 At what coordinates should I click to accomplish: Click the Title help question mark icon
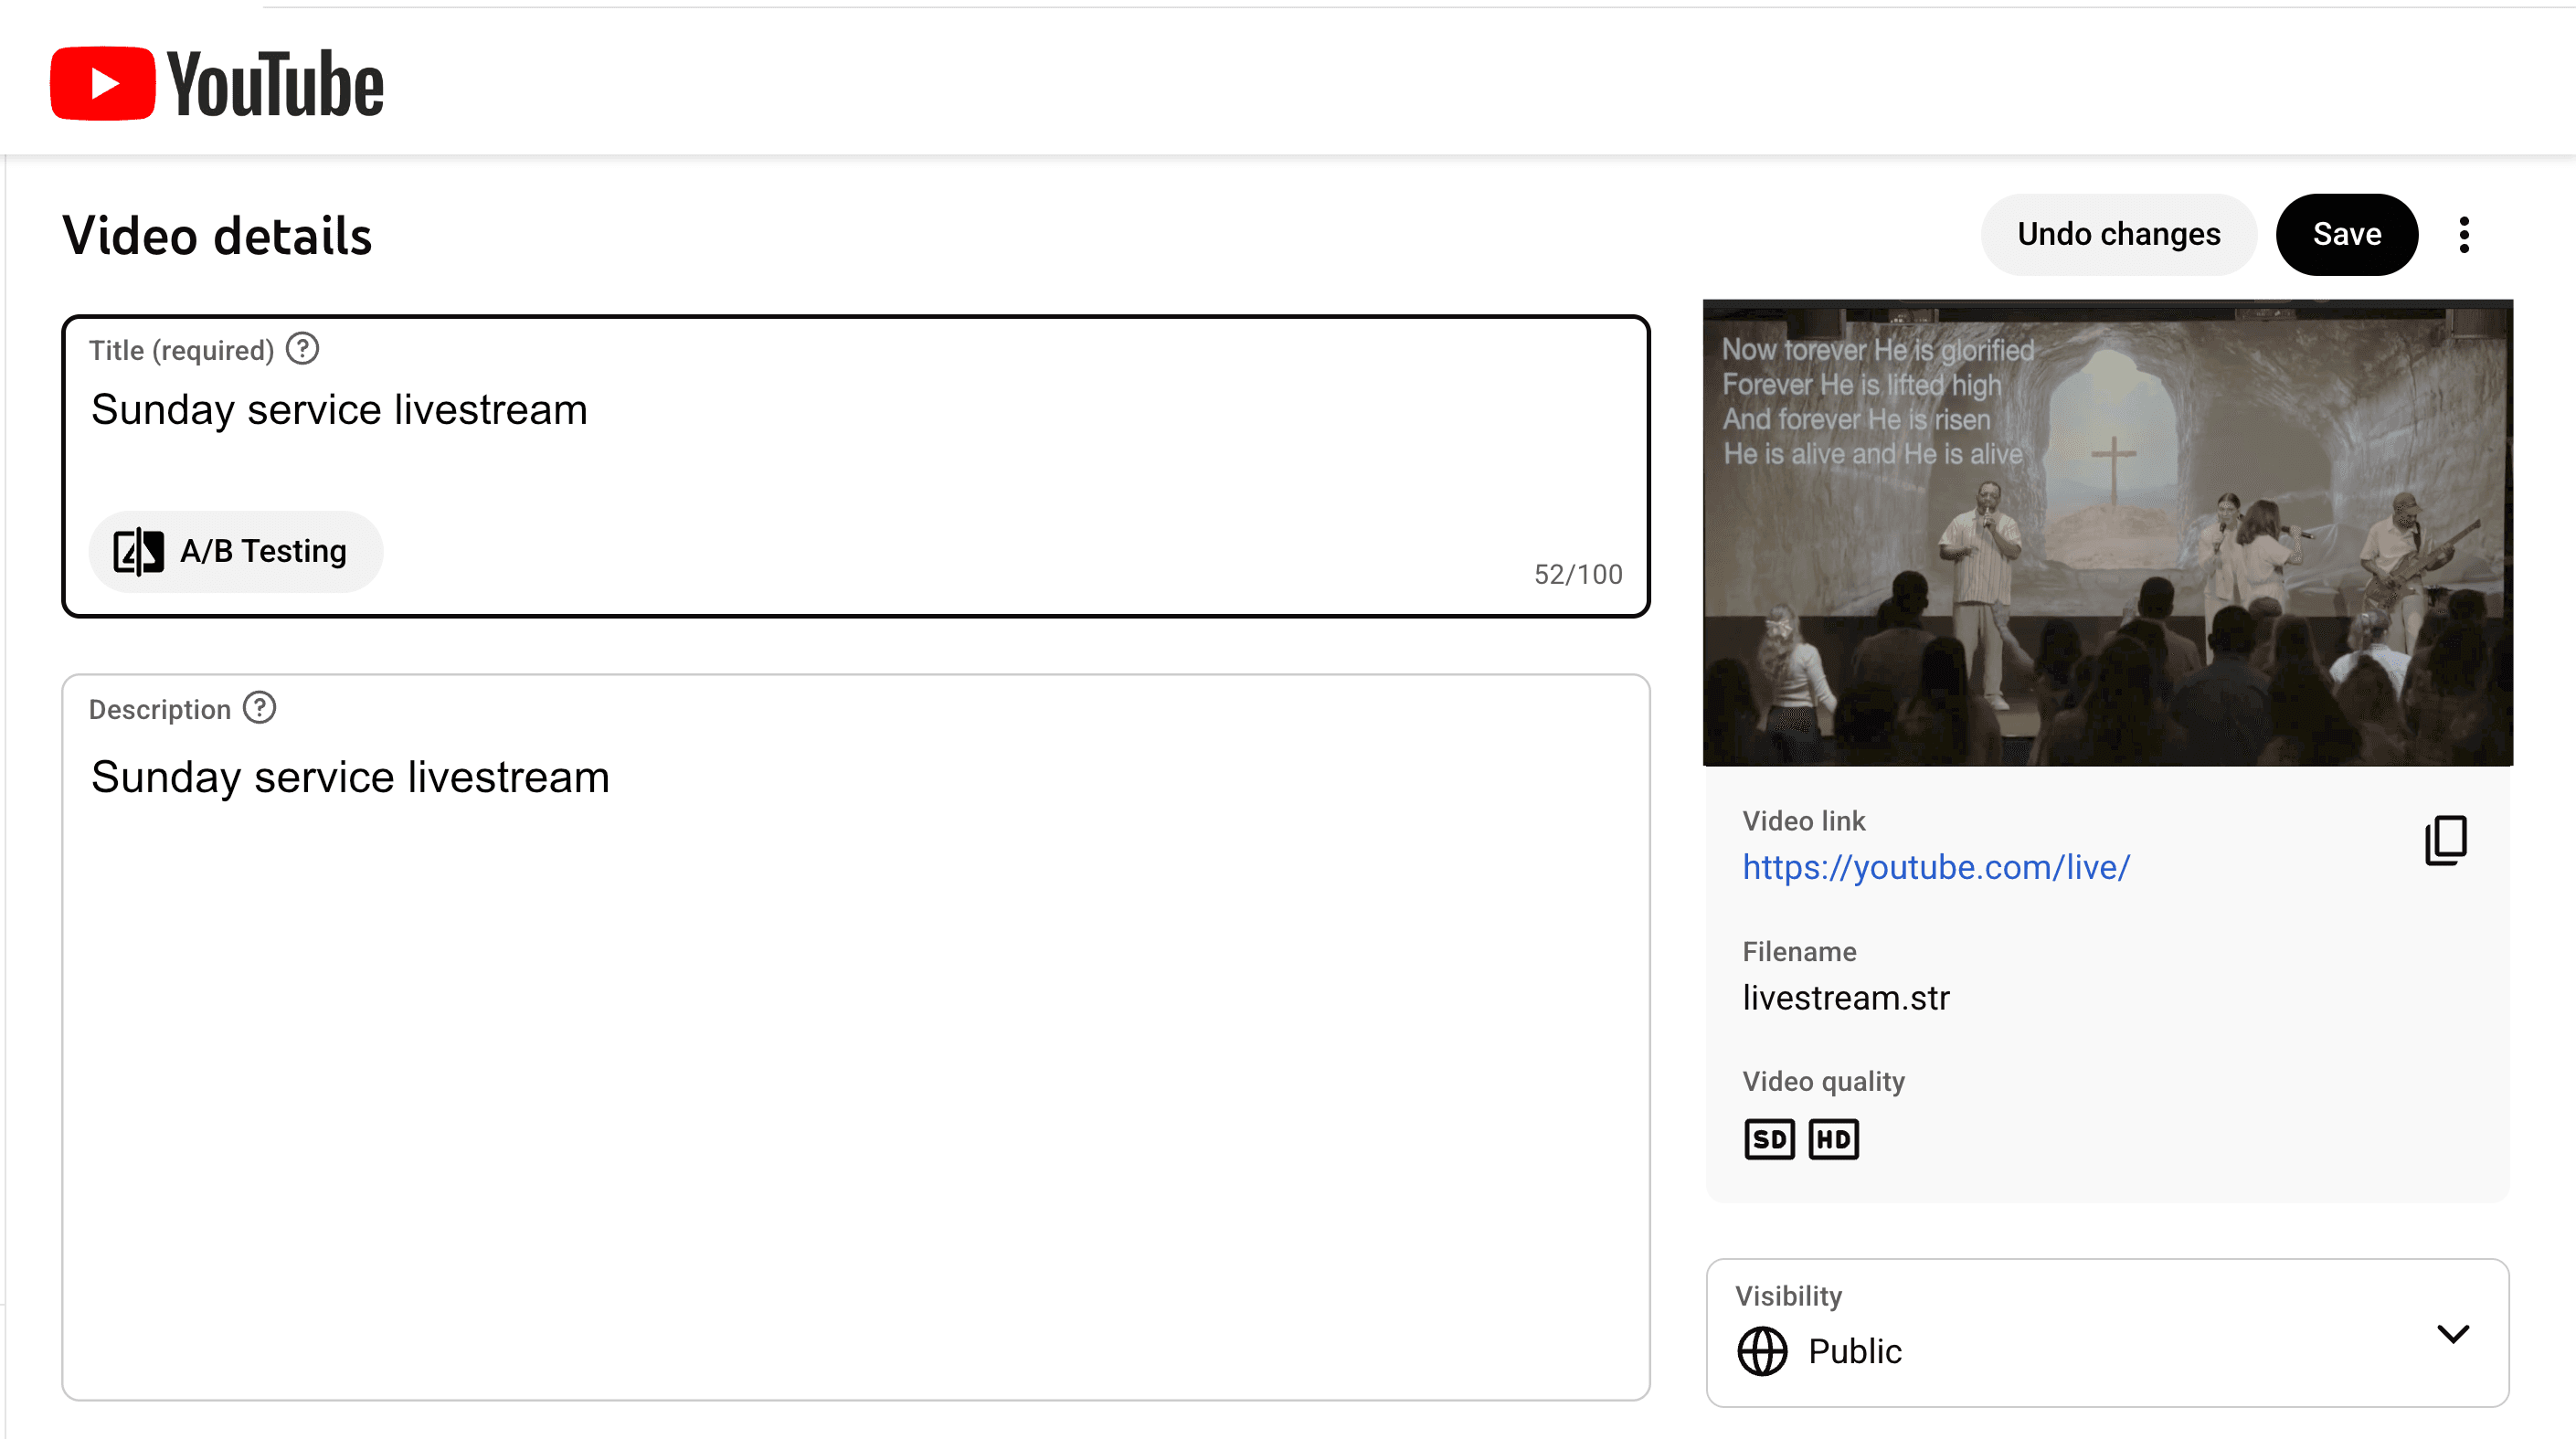point(302,349)
